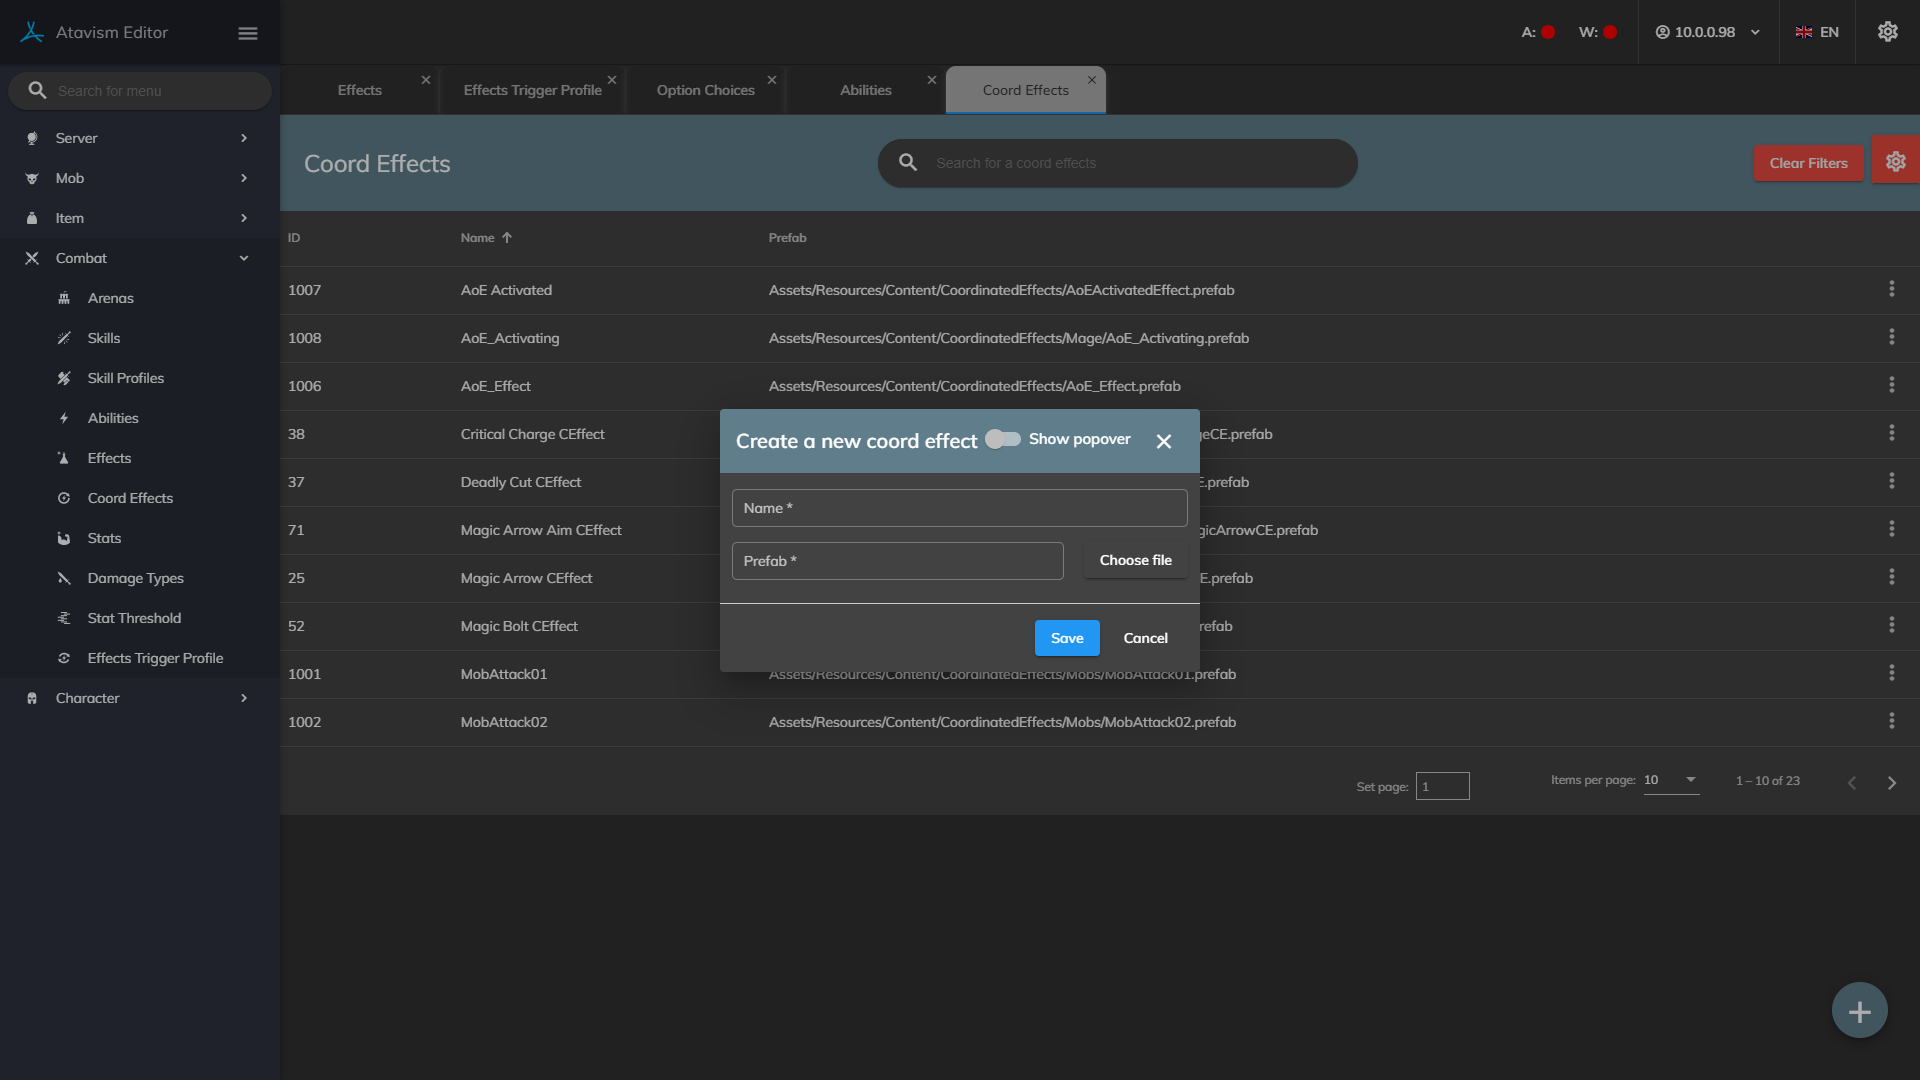The width and height of the screenshot is (1920, 1080).
Task: Open row options for AoE Activated
Action: [1891, 289]
